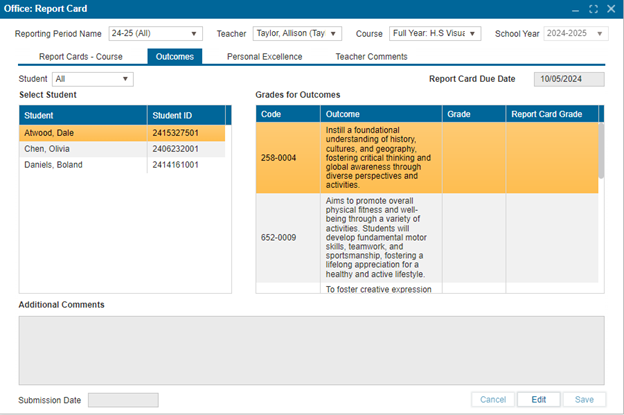Screen dimensions: 624x415
Task: Select student Chen, Olivia
Action: [x=84, y=148]
